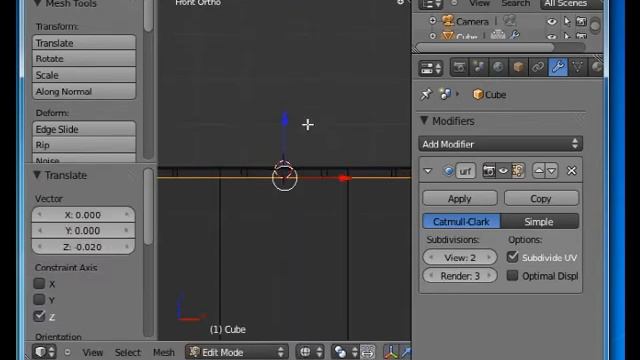This screenshot has width=640, height=360.
Task: Open the Object Constraints chain-link tab
Action: pos(538,67)
